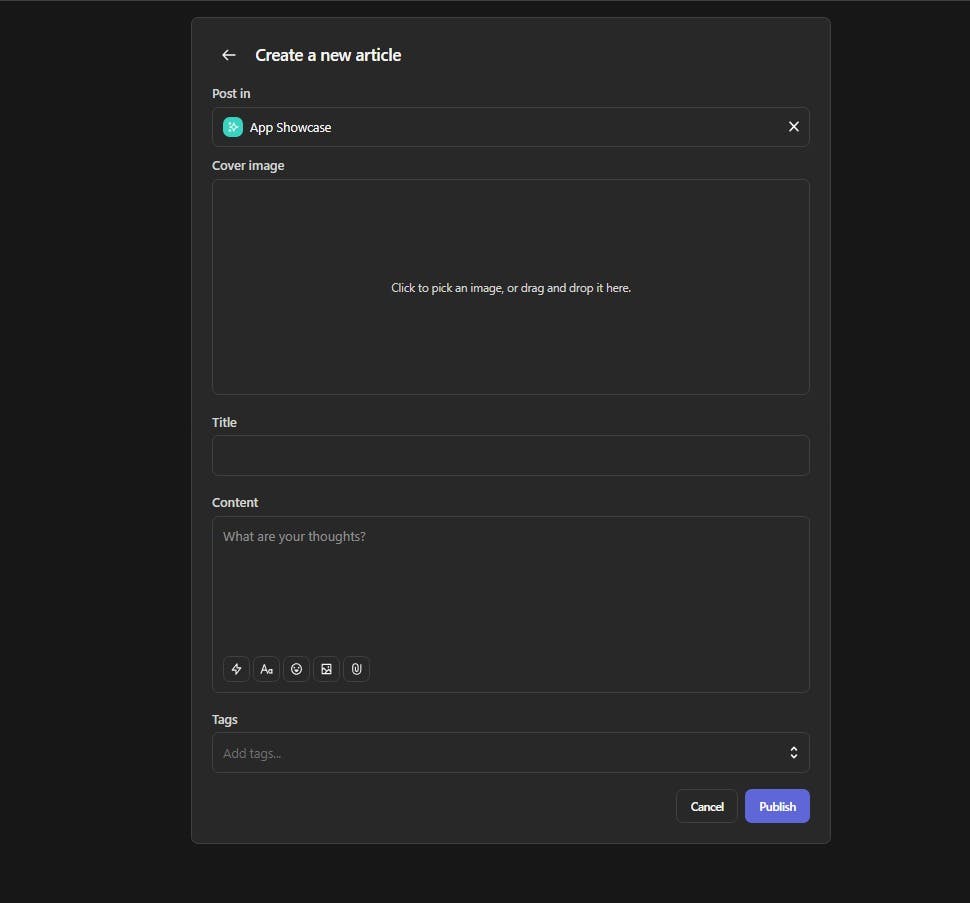The width and height of the screenshot is (970, 903).
Task: Click the Cover image label
Action: [x=248, y=166]
